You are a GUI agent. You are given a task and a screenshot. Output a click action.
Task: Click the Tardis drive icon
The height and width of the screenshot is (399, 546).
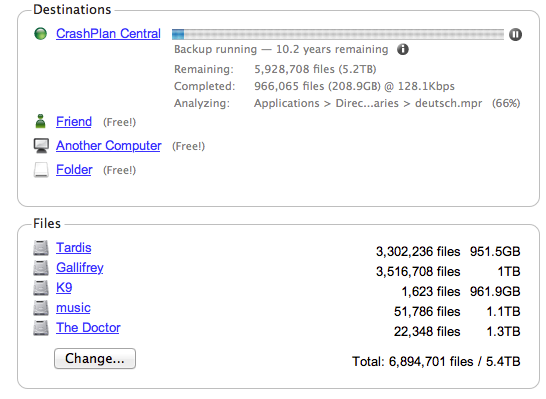click(x=41, y=248)
